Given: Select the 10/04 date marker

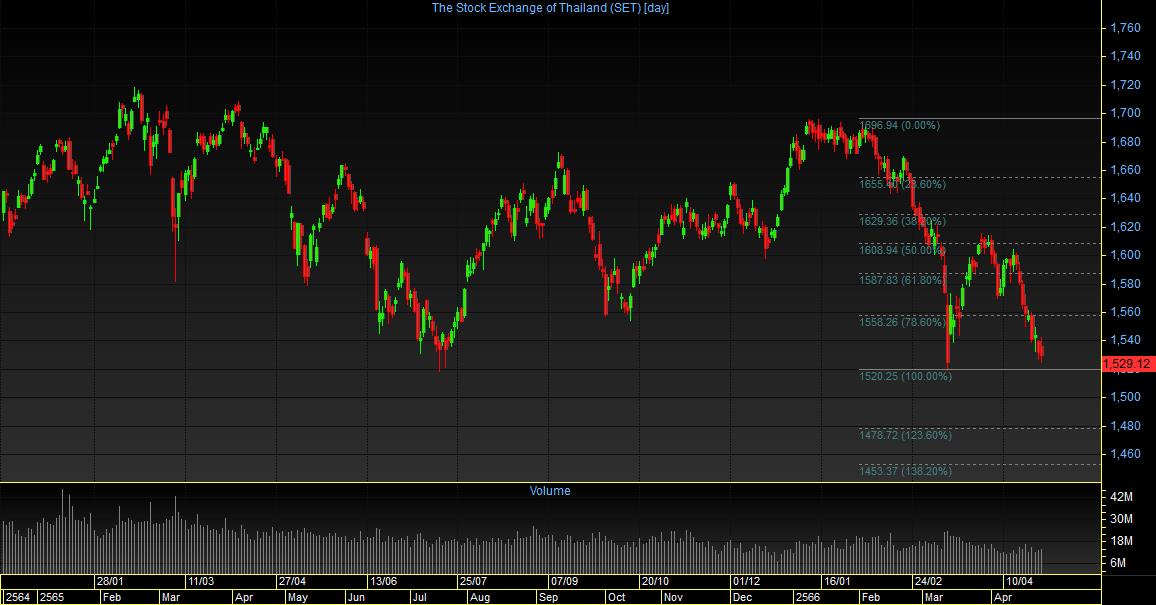Looking at the screenshot, I should pos(1020,581).
